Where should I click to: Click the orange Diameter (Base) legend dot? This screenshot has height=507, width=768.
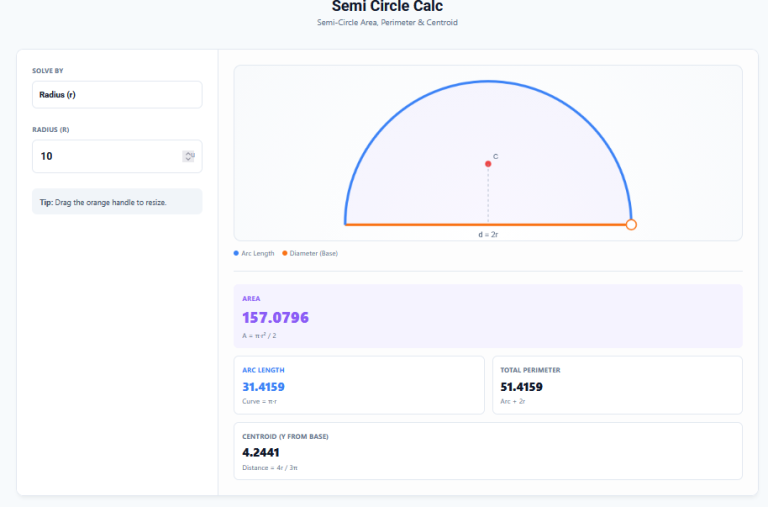[285, 253]
